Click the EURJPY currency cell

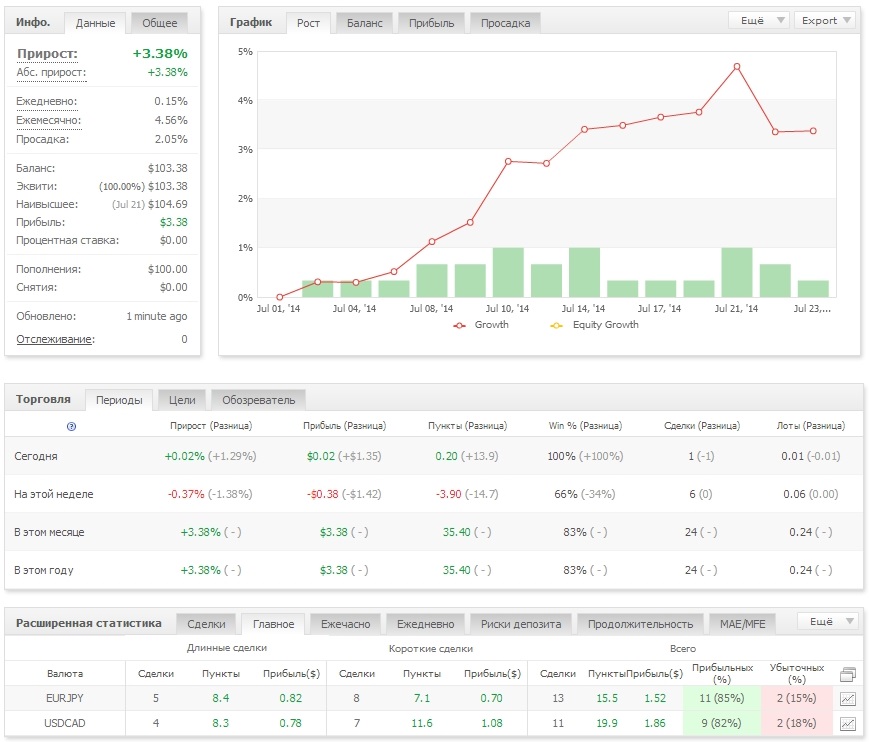pyautogui.click(x=64, y=699)
